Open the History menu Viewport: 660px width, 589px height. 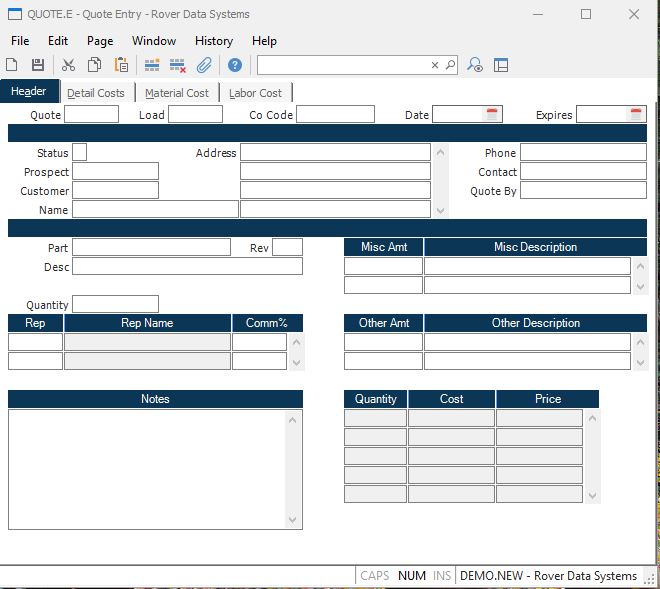pos(213,41)
